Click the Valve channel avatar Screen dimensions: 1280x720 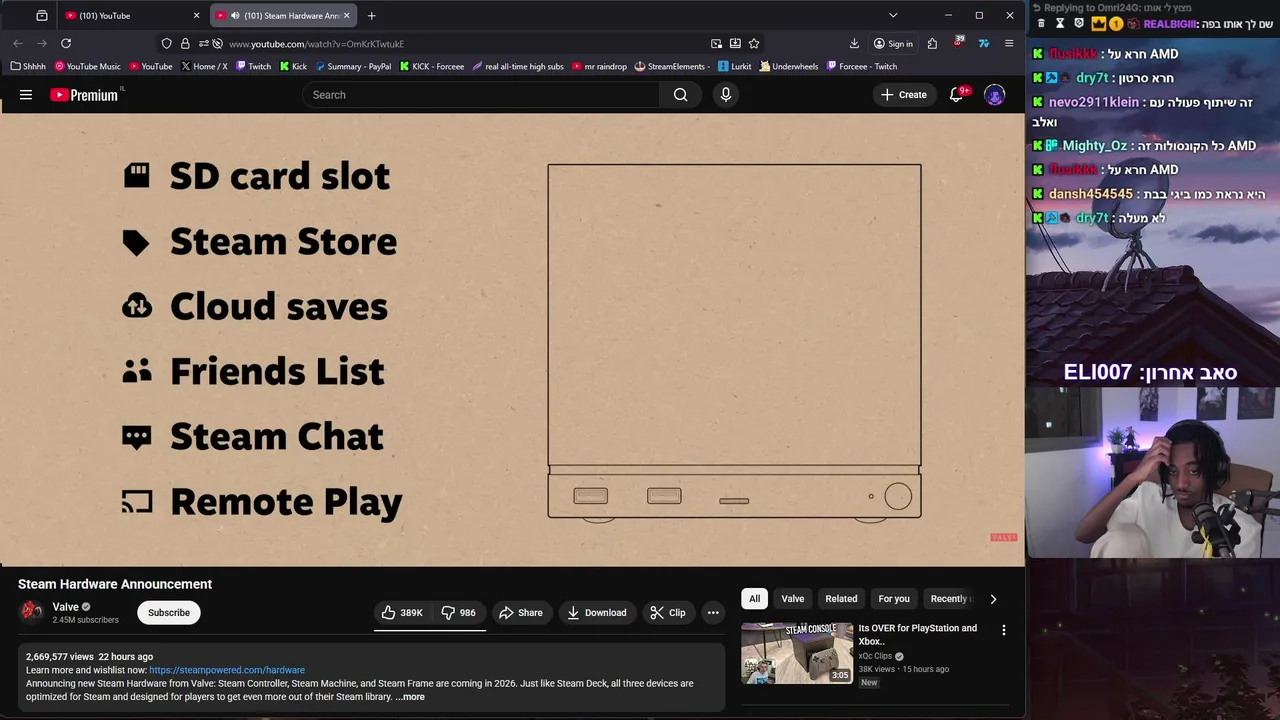(x=32, y=611)
